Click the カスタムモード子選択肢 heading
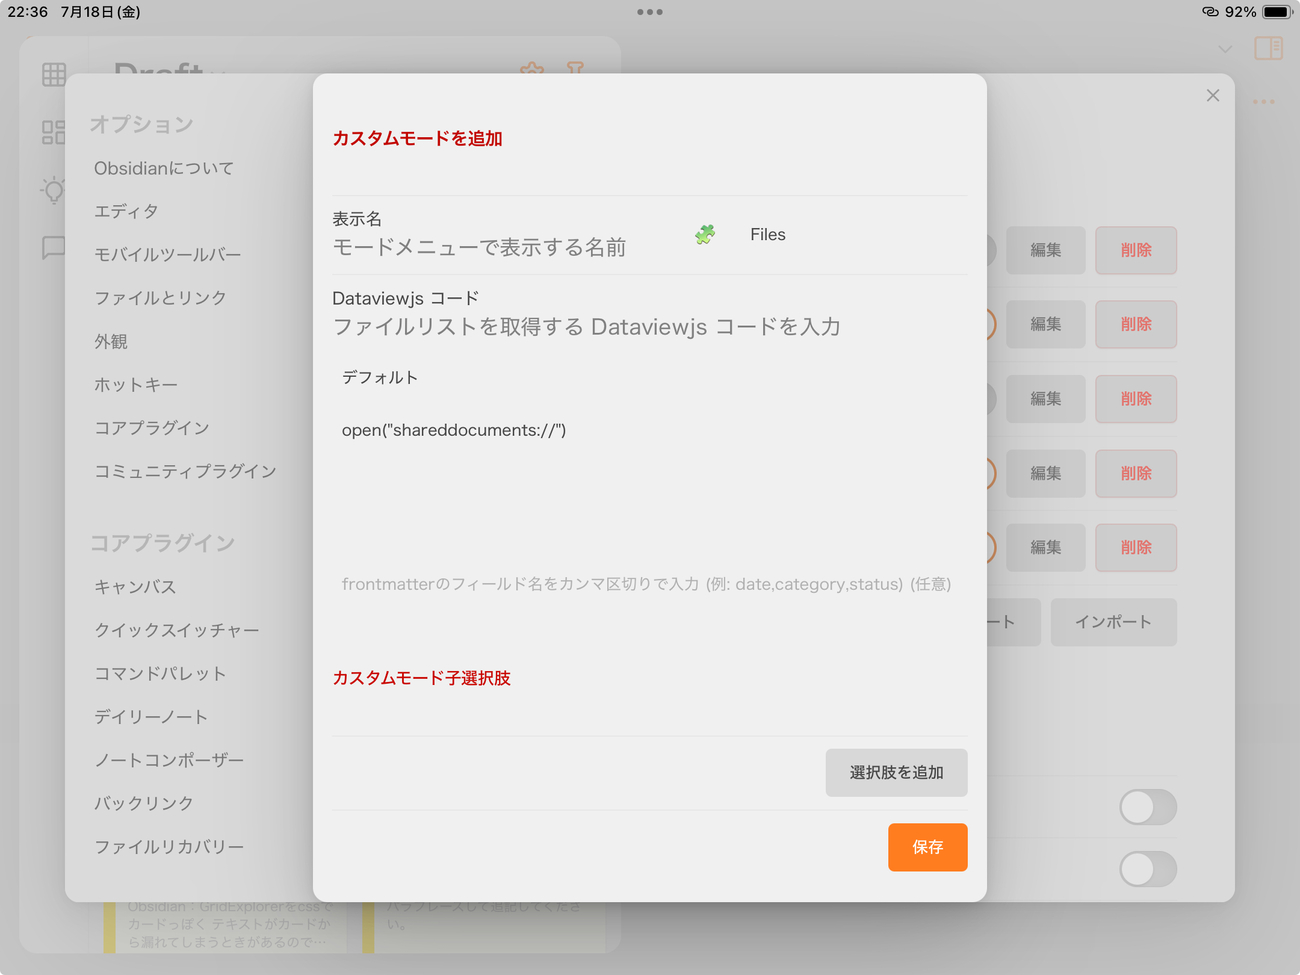 pos(421,678)
